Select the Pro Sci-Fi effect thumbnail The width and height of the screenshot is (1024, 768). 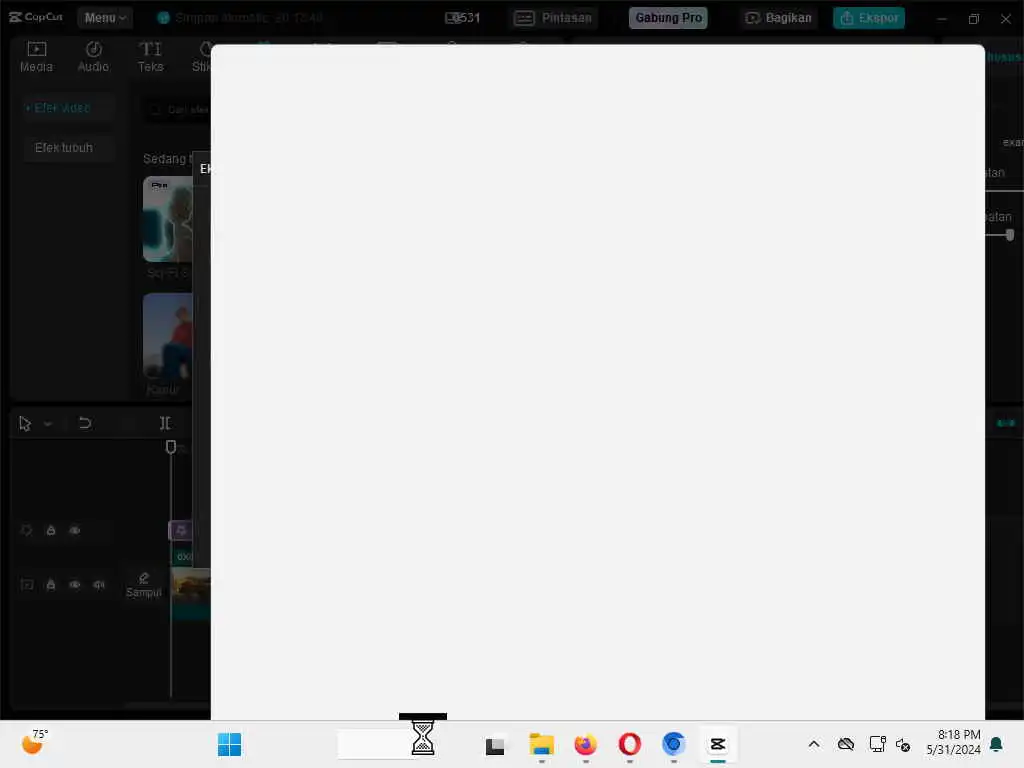coord(168,219)
